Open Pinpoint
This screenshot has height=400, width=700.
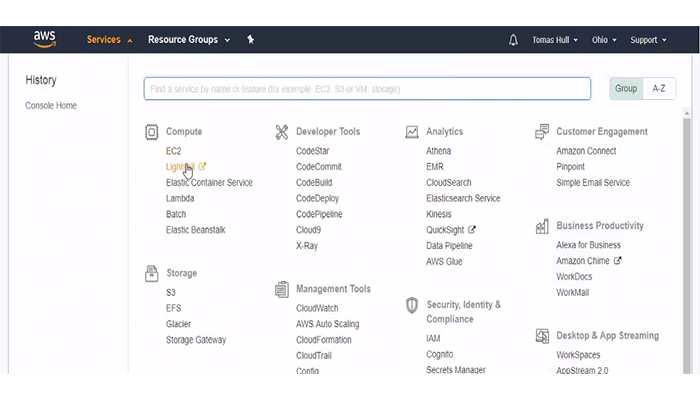pos(571,167)
